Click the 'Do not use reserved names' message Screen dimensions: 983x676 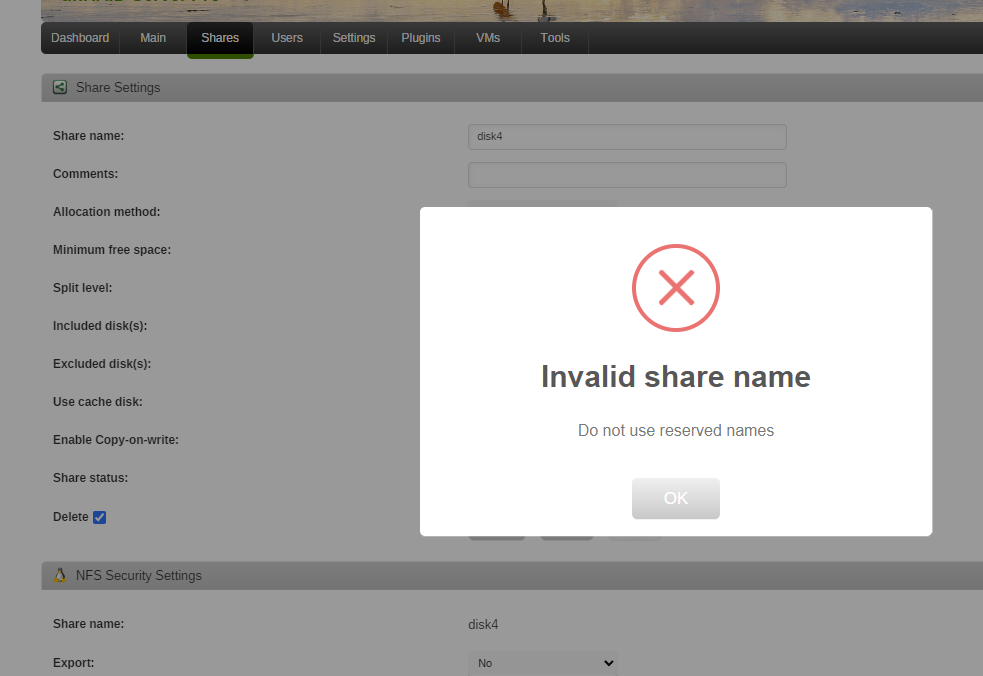[x=675, y=430]
